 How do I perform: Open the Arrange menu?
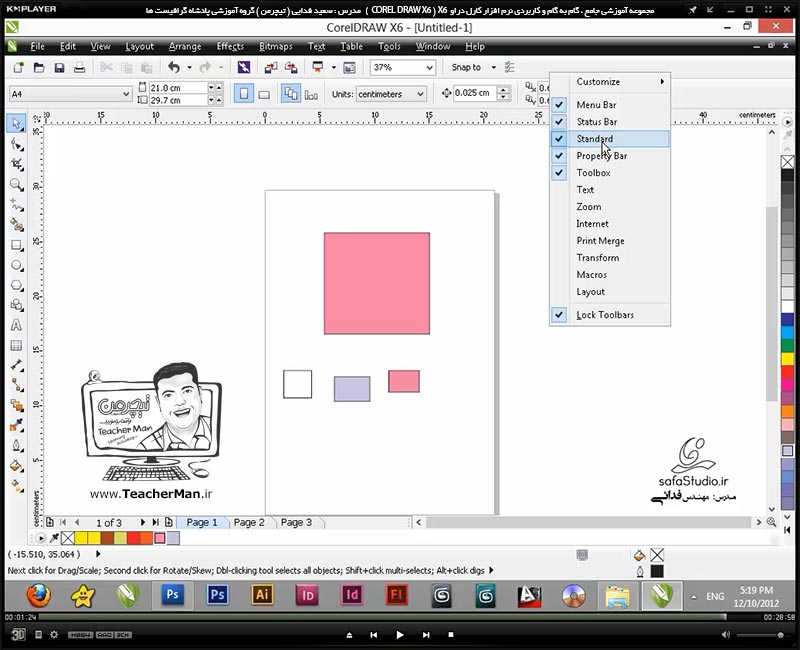185,46
